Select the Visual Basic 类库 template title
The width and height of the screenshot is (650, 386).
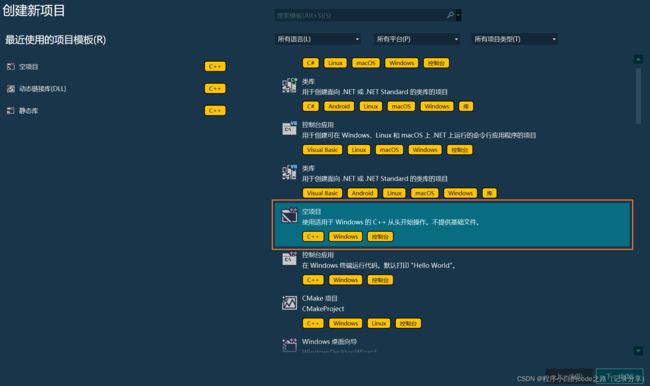click(x=308, y=168)
